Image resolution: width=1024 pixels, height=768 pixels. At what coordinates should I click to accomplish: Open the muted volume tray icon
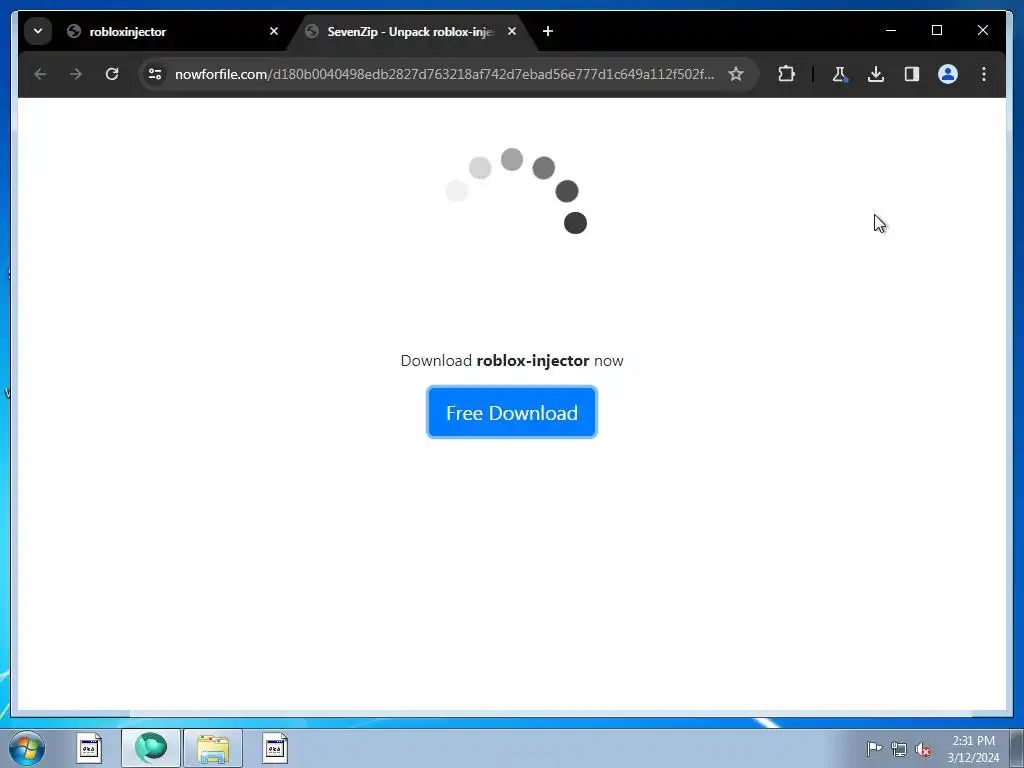coord(923,749)
